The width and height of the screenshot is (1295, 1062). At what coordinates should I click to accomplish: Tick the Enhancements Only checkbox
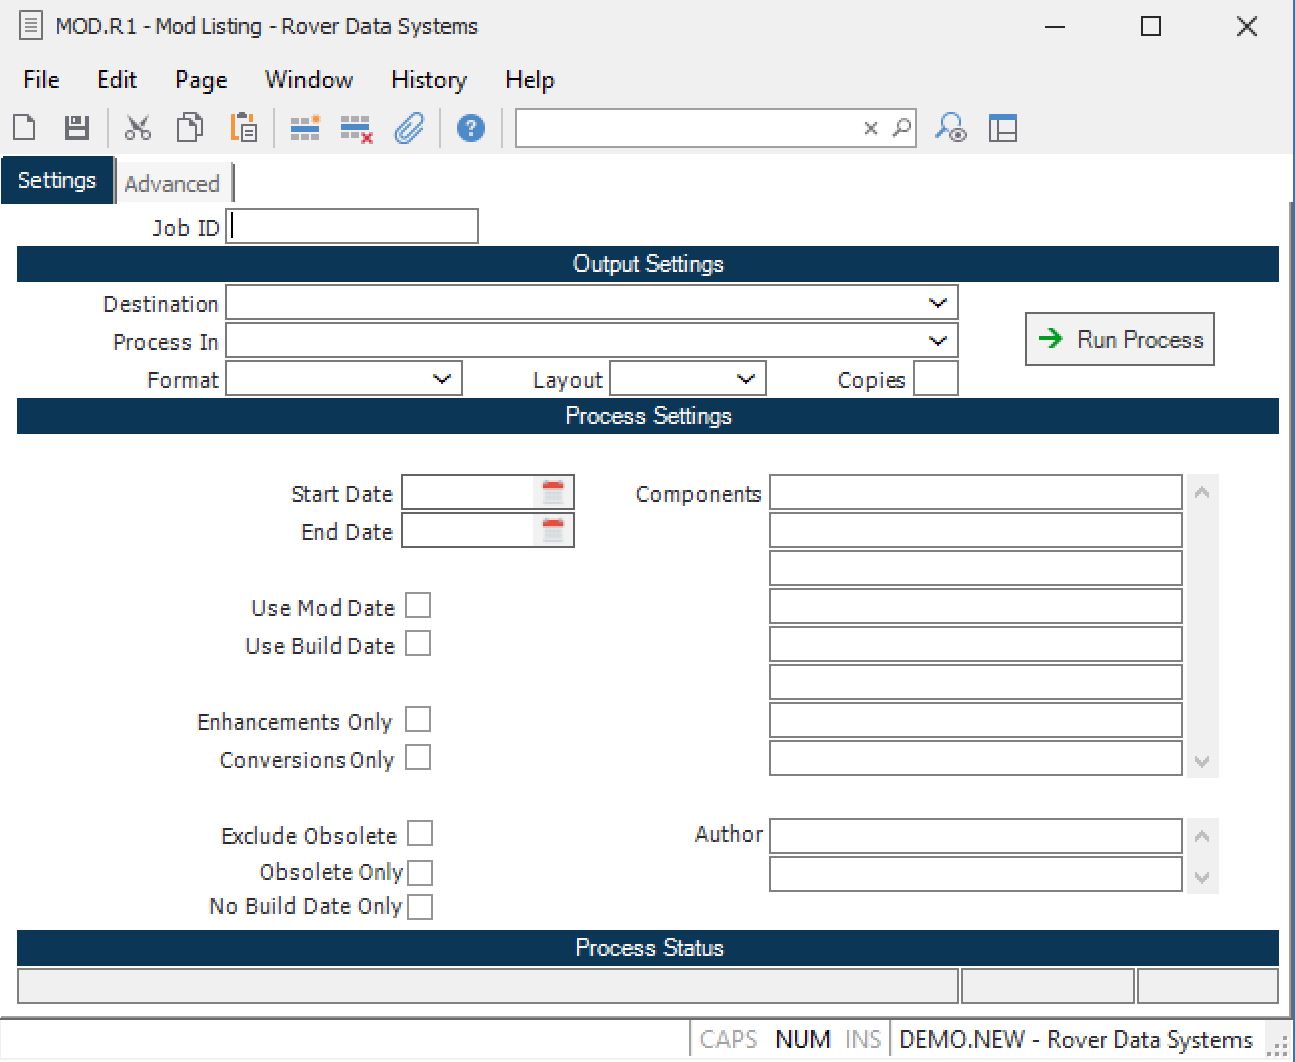point(418,720)
